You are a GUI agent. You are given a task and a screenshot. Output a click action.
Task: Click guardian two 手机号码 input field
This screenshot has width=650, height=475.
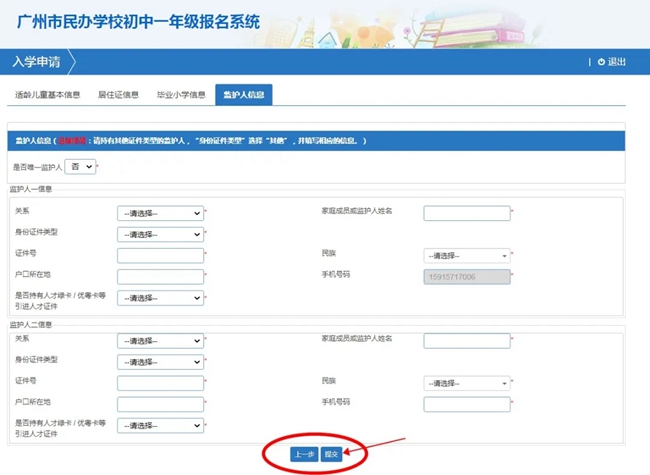(x=466, y=404)
